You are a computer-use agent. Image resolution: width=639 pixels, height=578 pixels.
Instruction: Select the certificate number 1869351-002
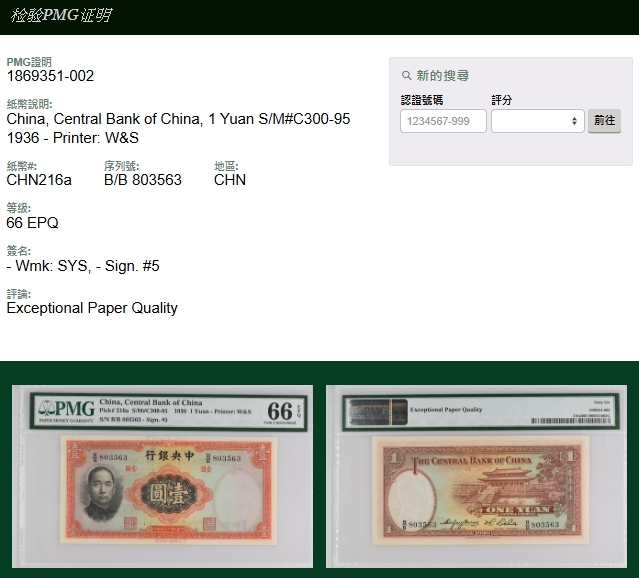coord(50,76)
